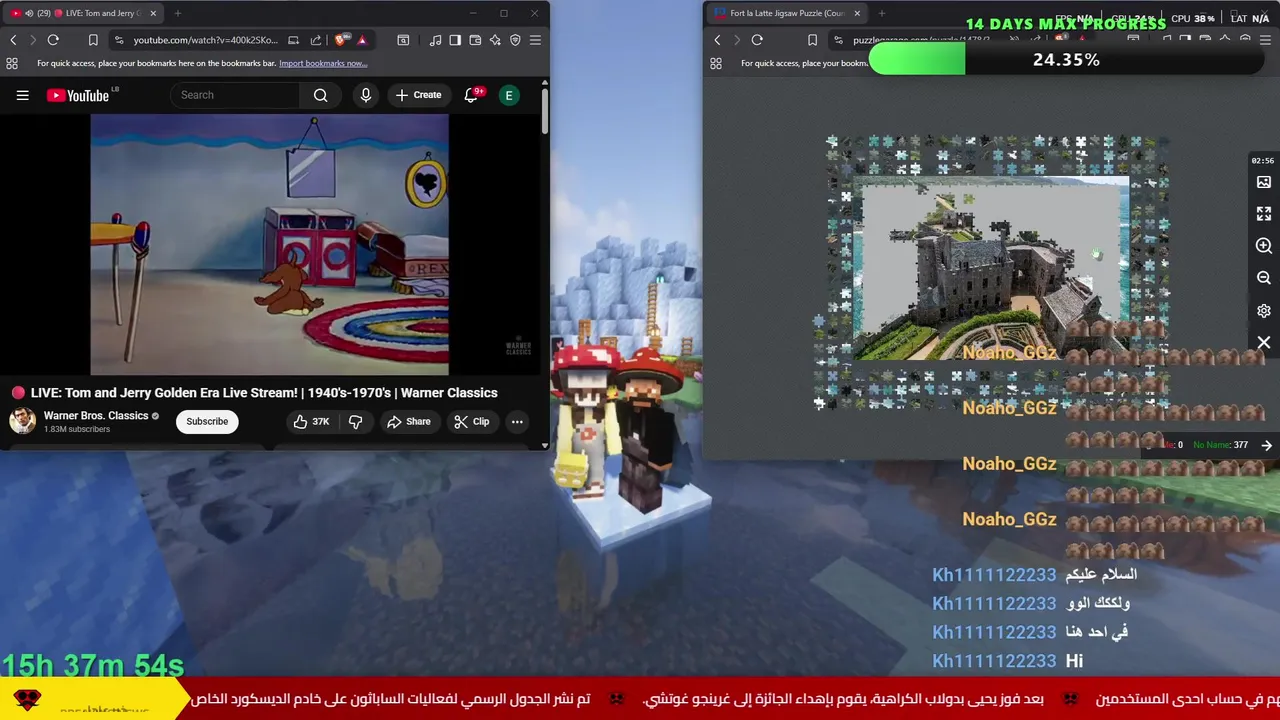
Task: Like the video with 37K likes
Action: coord(311,421)
